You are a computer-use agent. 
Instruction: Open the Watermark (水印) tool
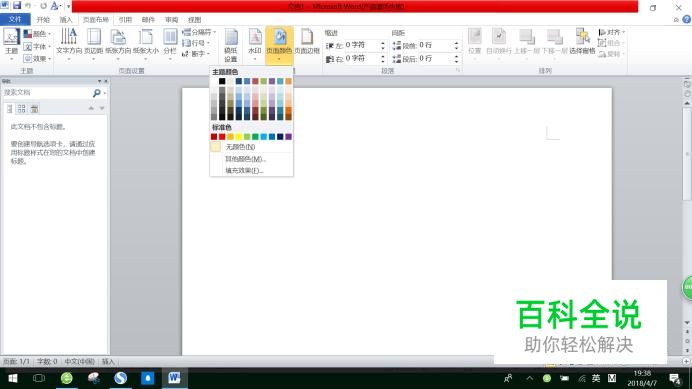pos(255,43)
